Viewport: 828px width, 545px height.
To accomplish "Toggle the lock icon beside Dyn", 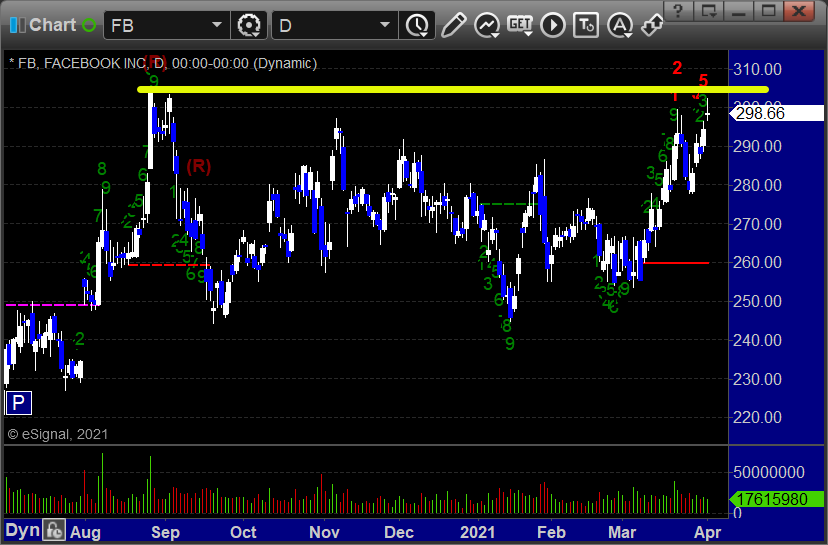I will click(x=54, y=530).
